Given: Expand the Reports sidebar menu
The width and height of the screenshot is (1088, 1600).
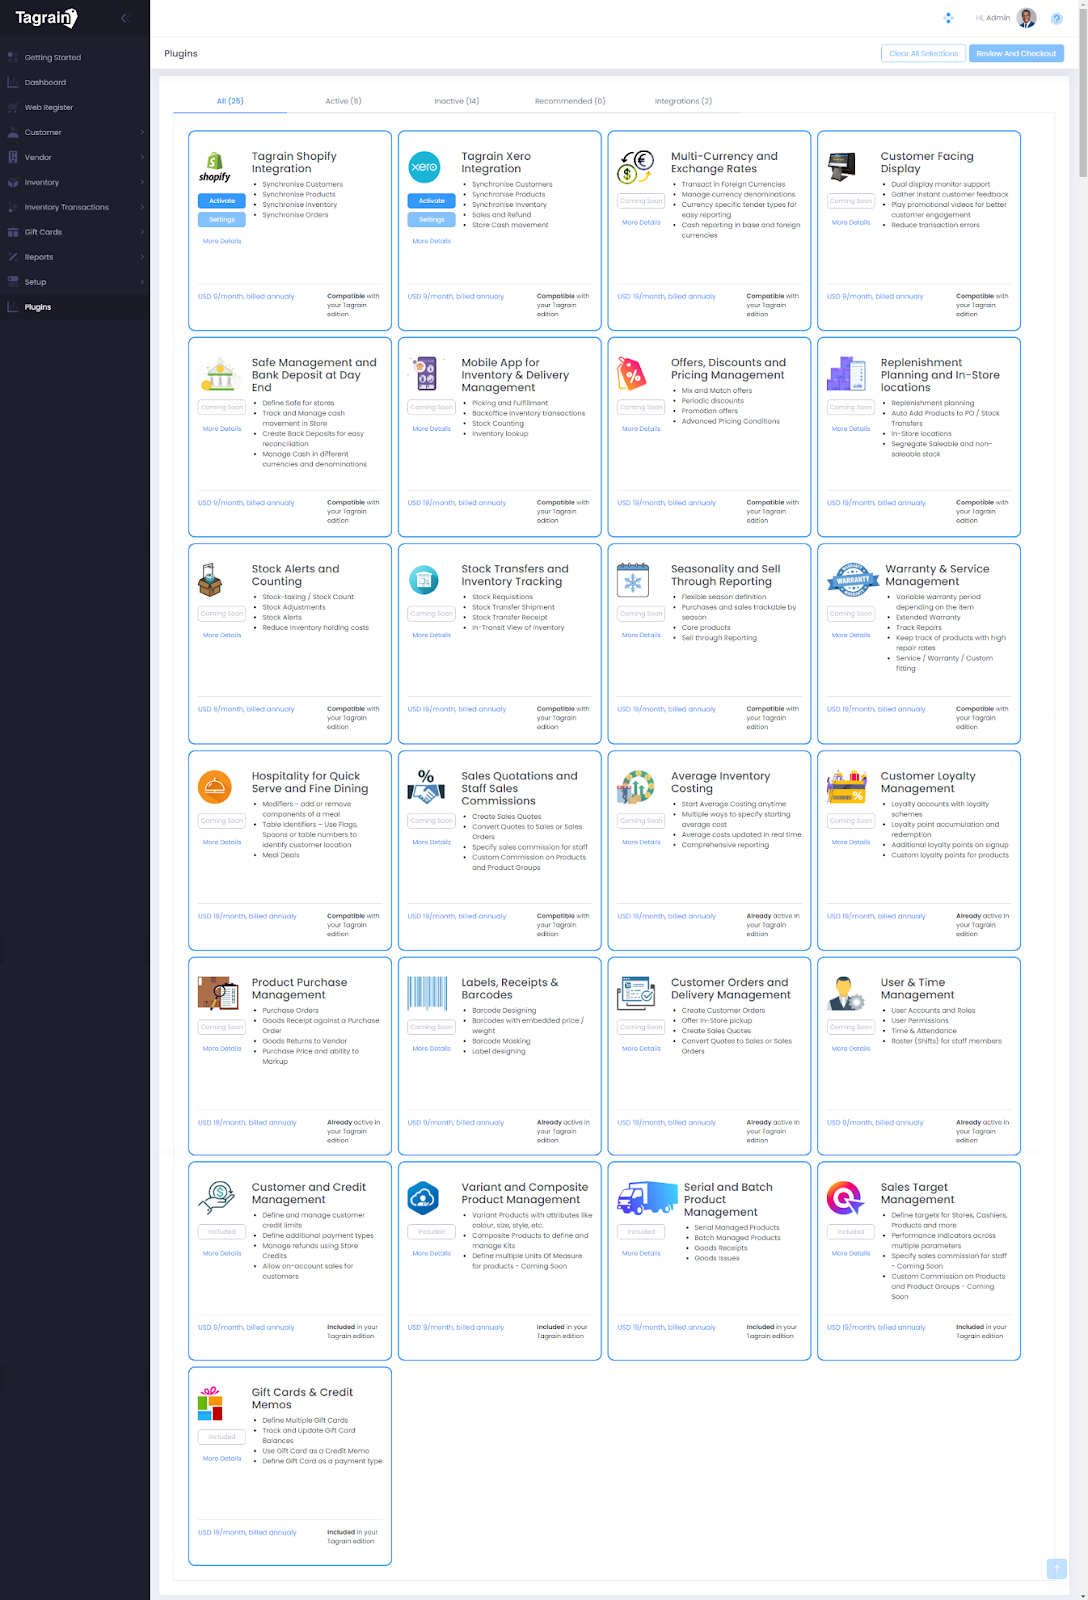Looking at the screenshot, I should (x=75, y=257).
